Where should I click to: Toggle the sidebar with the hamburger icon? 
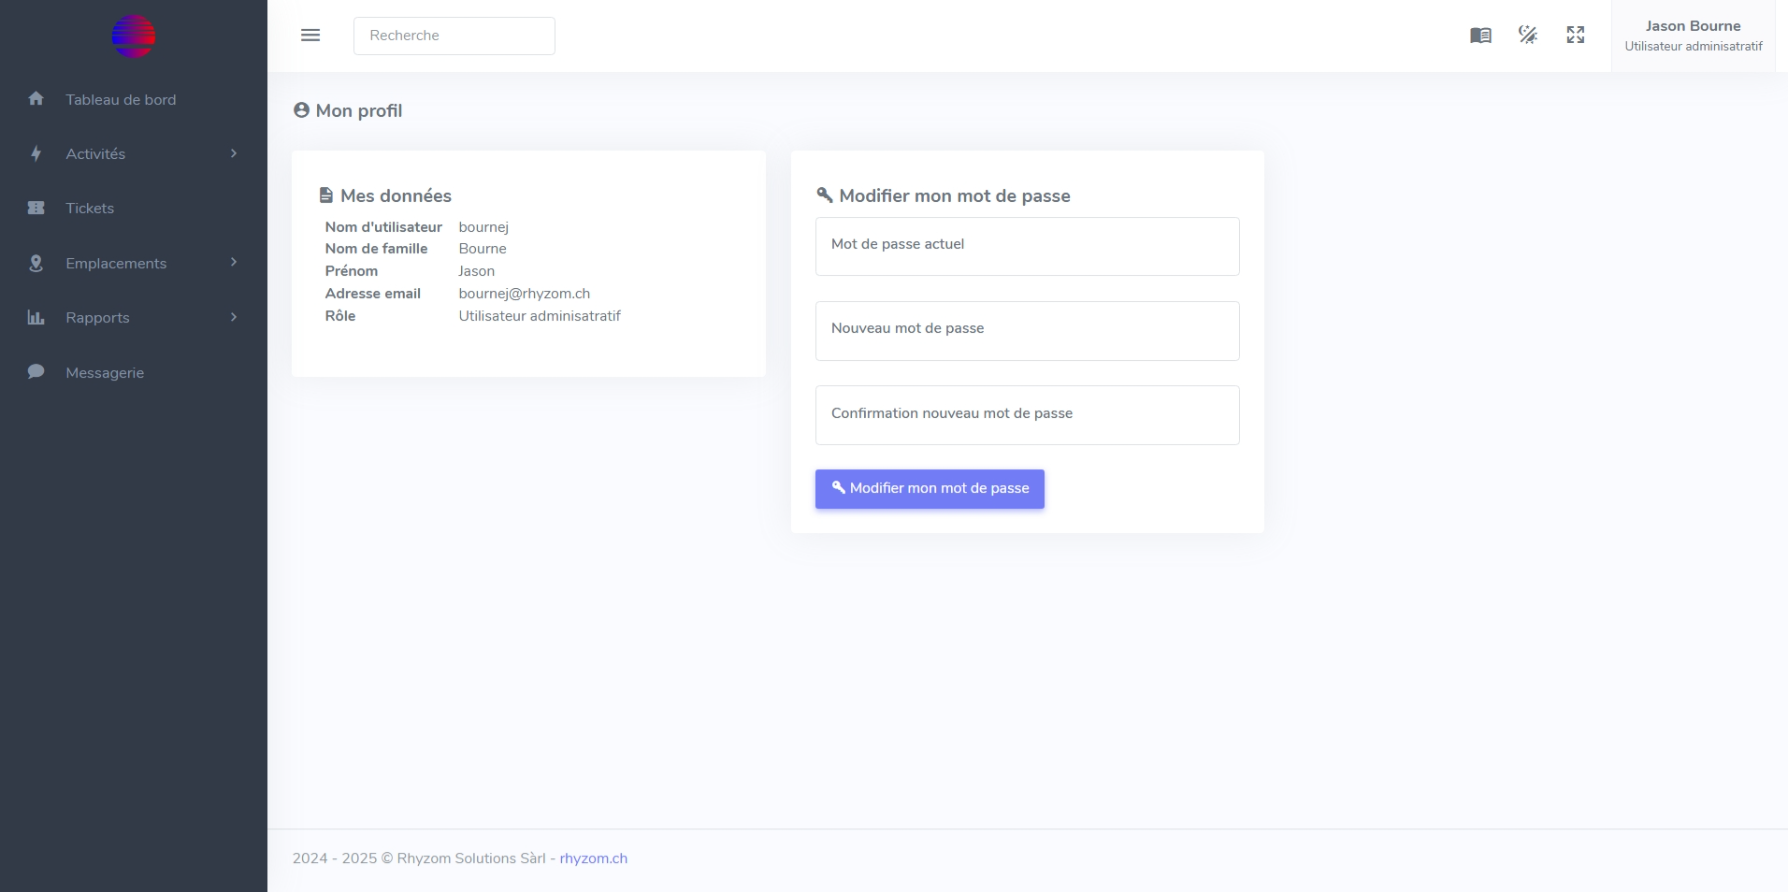pos(310,35)
